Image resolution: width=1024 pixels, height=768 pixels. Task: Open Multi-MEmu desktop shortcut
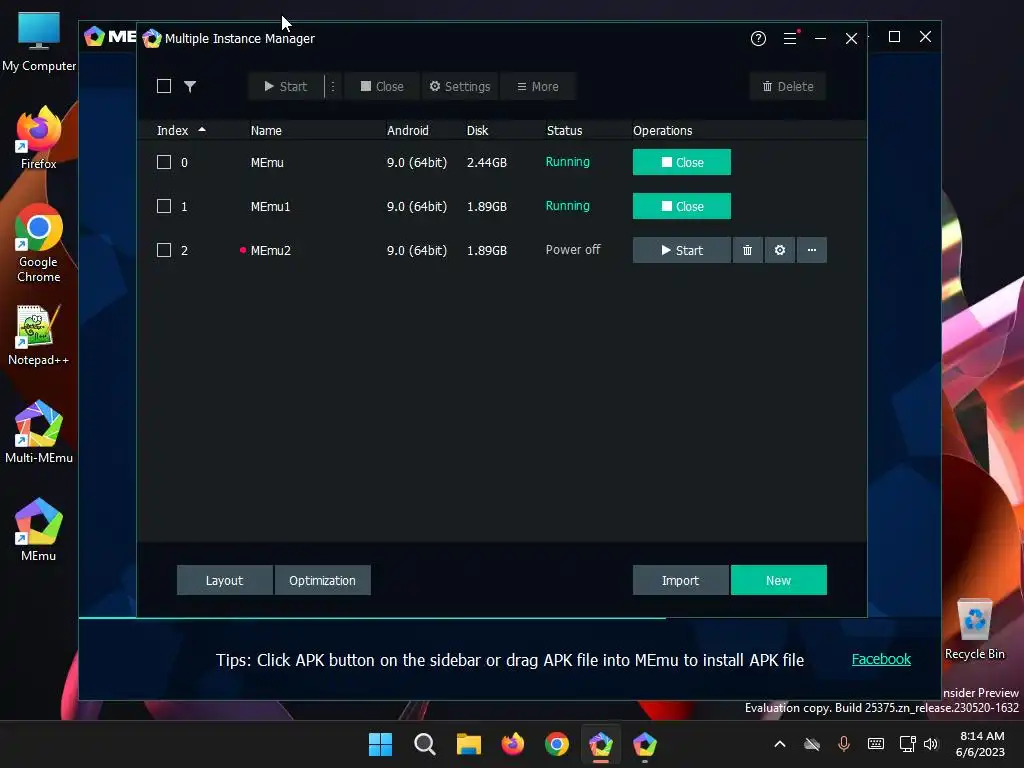[39, 432]
